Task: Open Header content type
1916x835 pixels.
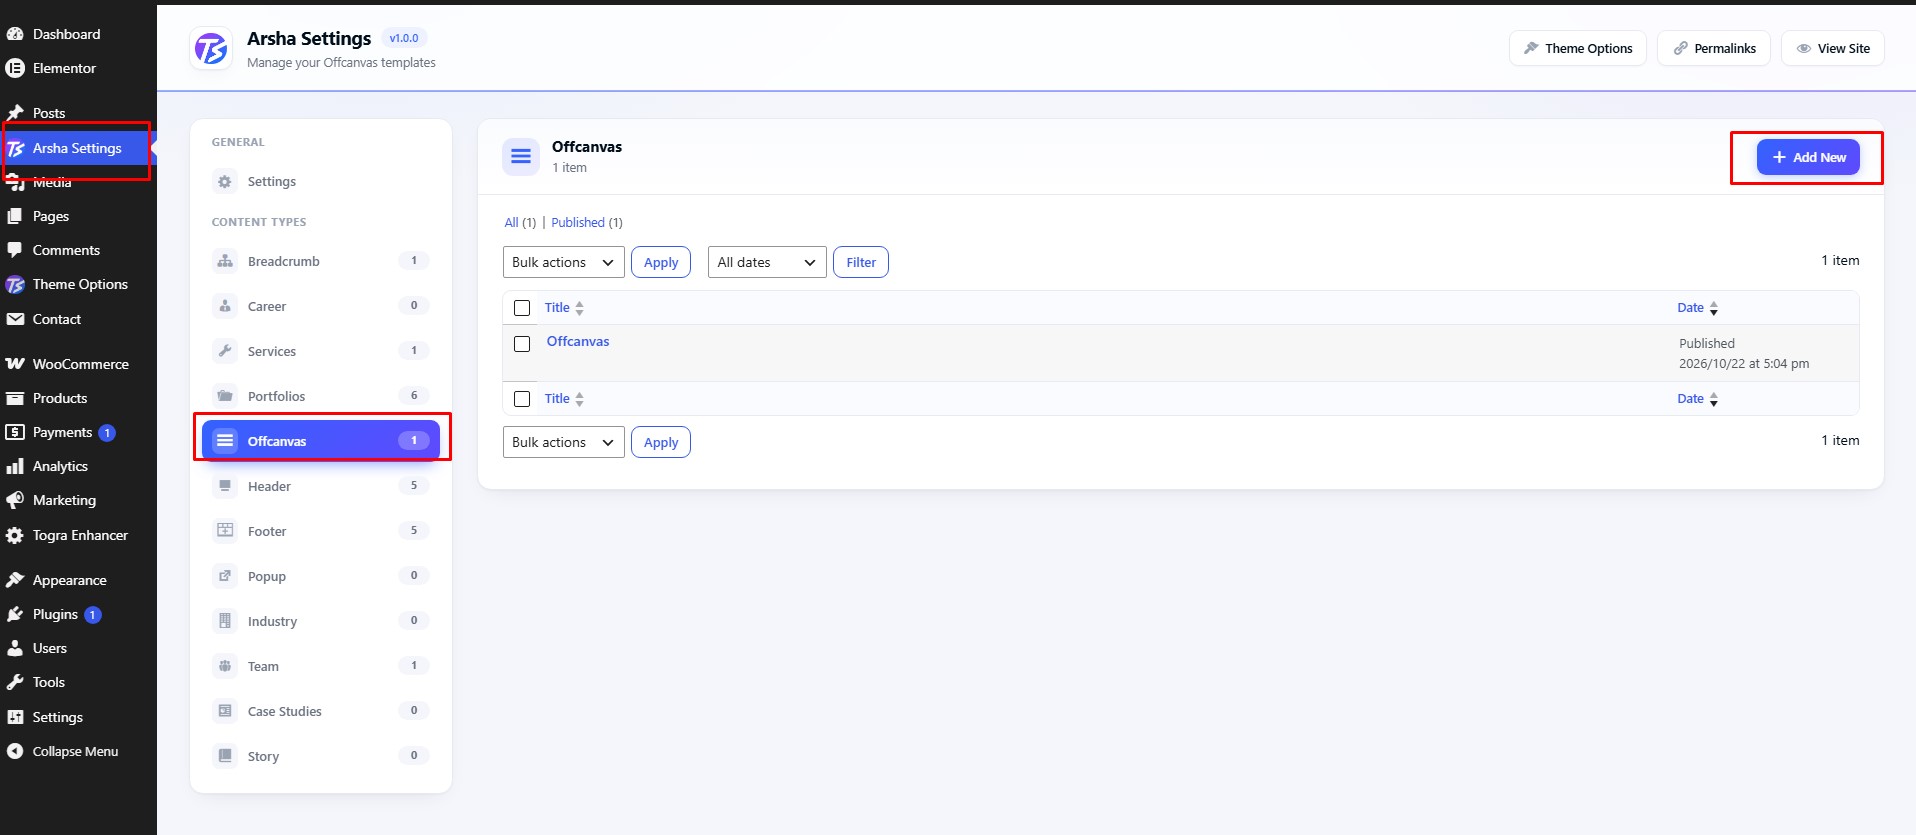Action: [321, 486]
